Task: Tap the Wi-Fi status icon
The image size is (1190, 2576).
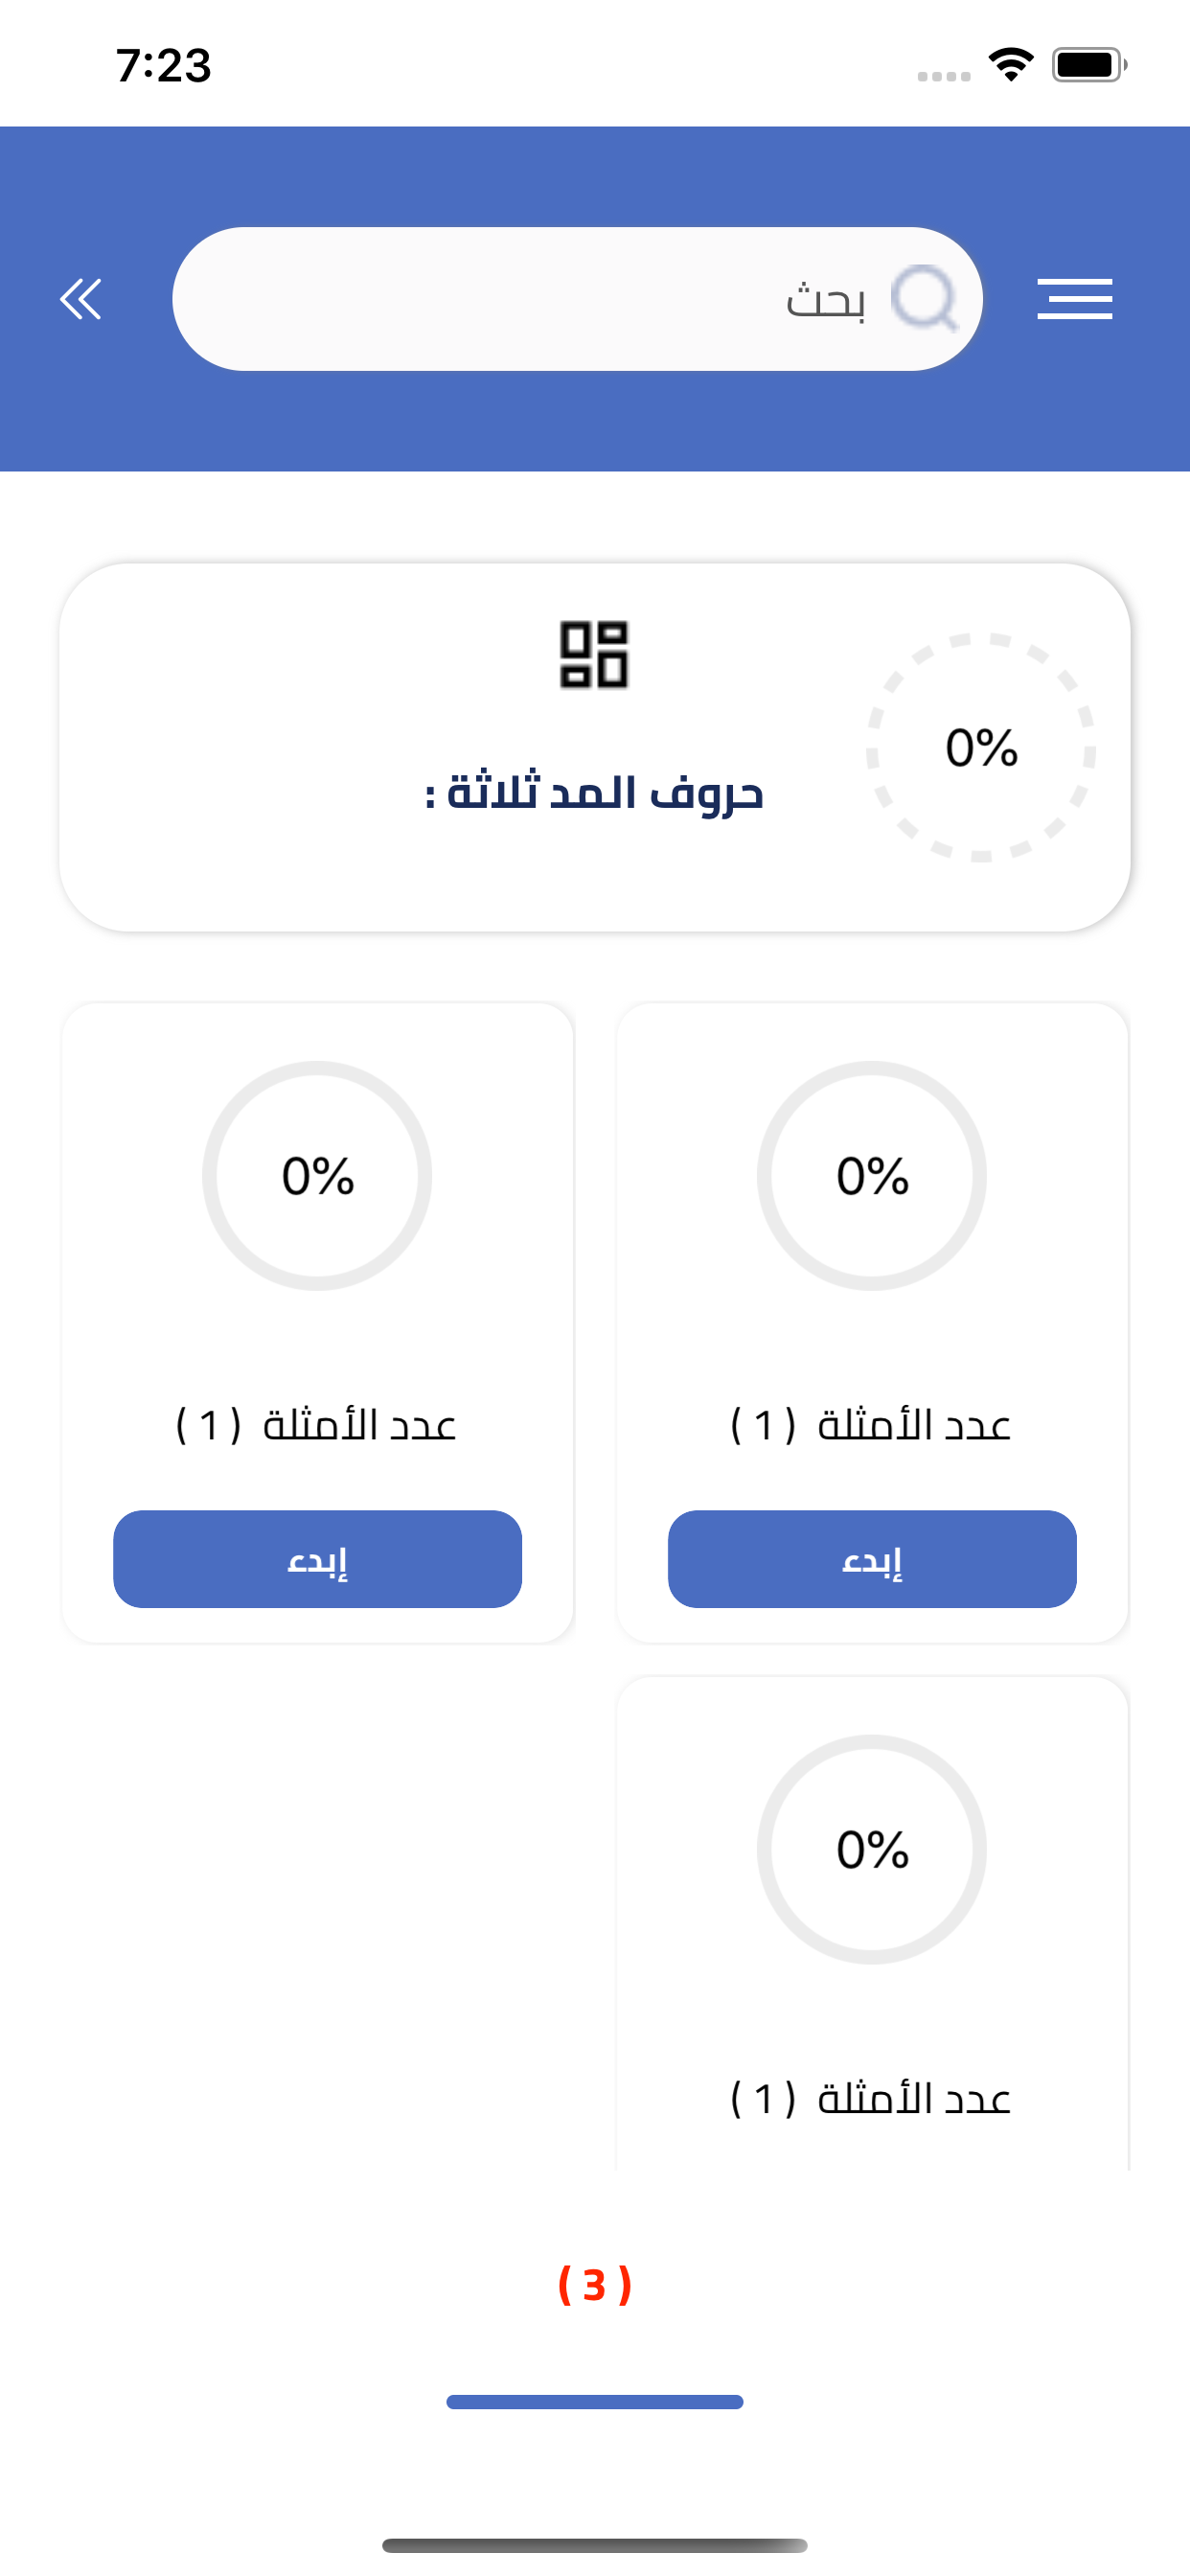Action: (1011, 65)
